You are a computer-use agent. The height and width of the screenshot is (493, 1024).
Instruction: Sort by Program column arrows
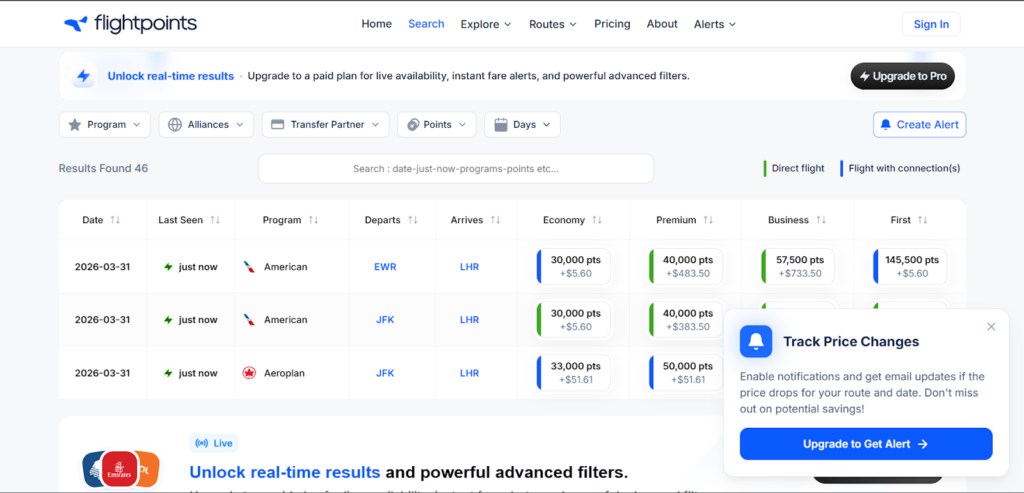point(313,220)
